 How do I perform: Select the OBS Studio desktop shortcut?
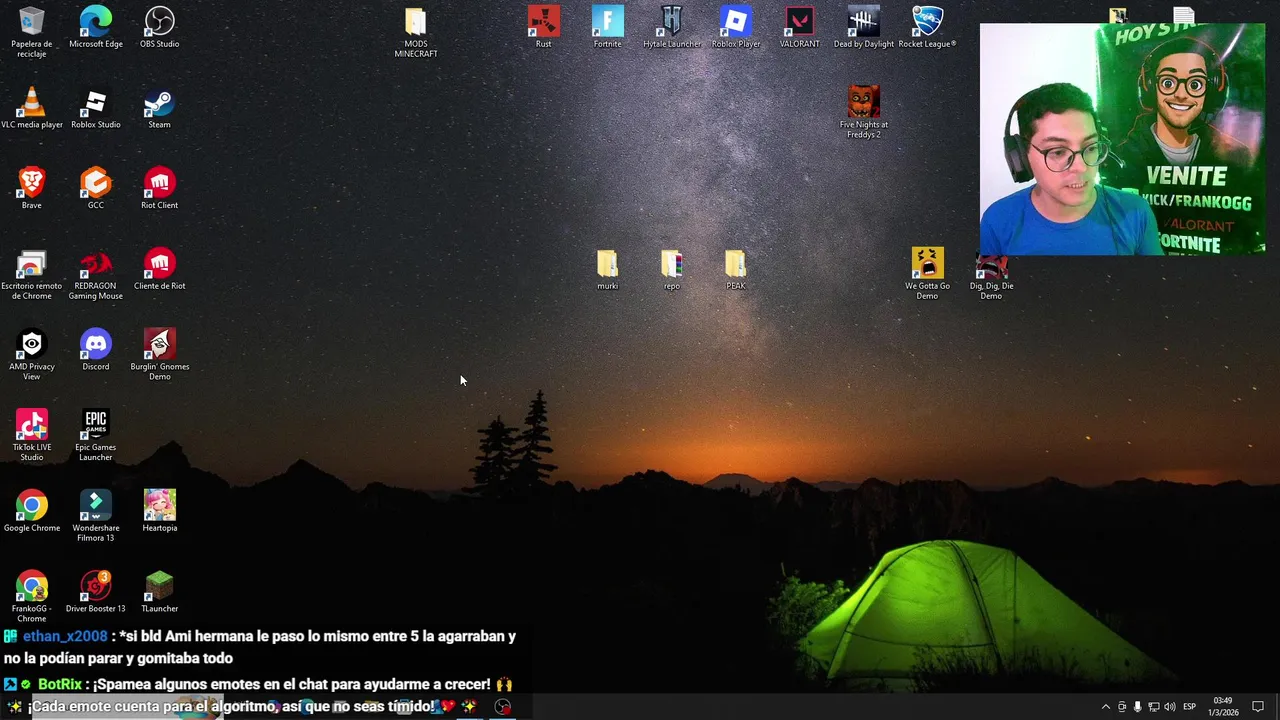click(x=160, y=27)
